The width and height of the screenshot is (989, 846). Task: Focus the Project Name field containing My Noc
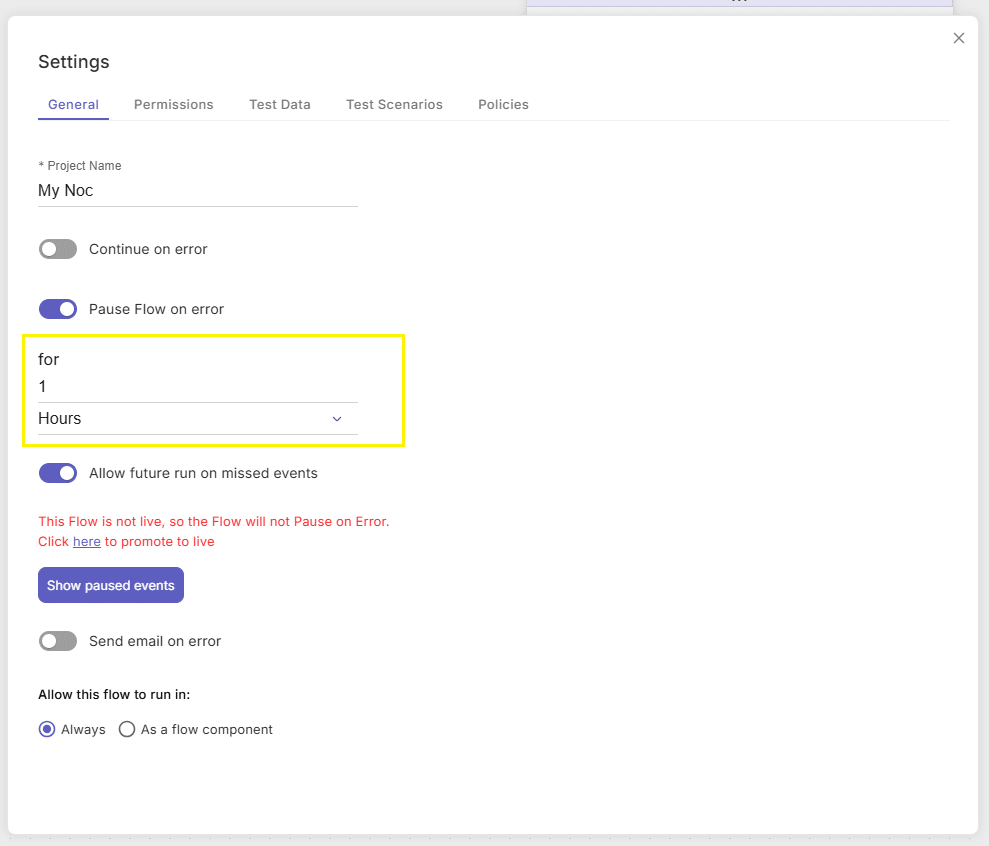[197, 191]
